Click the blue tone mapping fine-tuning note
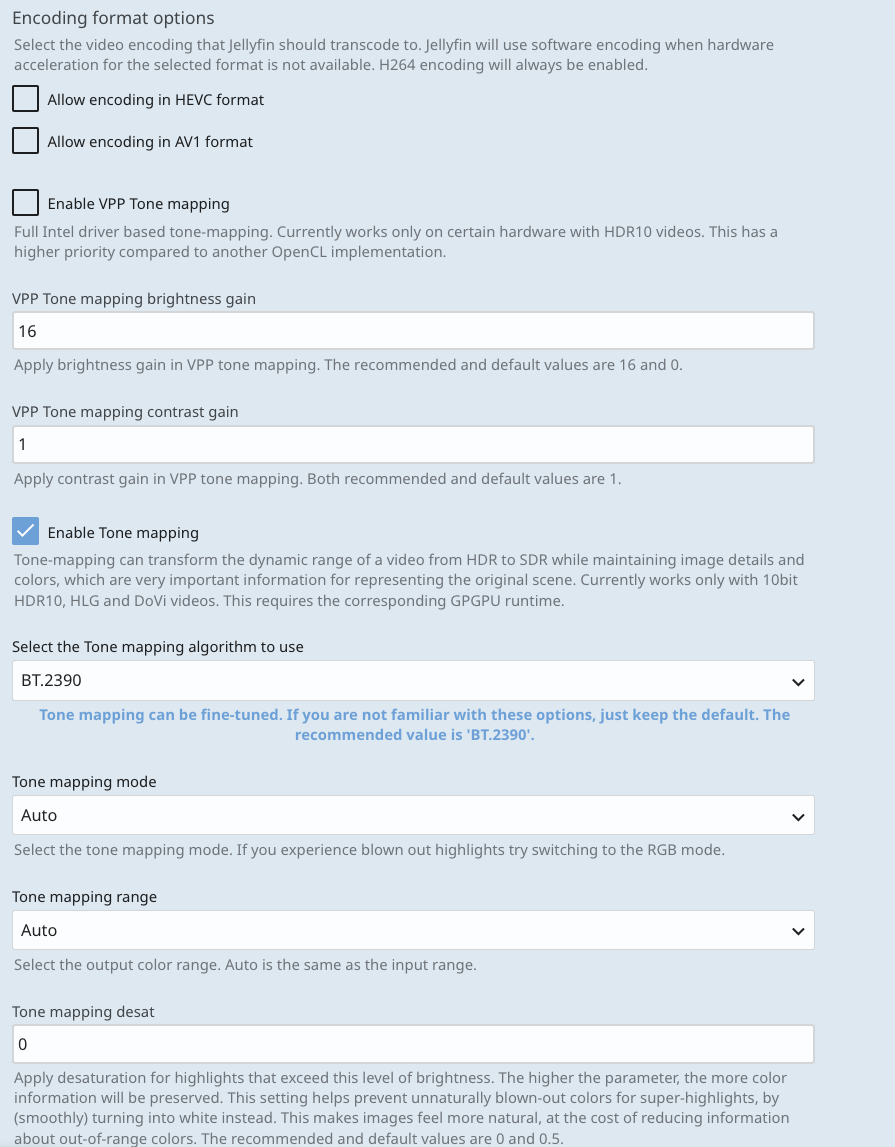This screenshot has width=895, height=1147. tap(414, 724)
